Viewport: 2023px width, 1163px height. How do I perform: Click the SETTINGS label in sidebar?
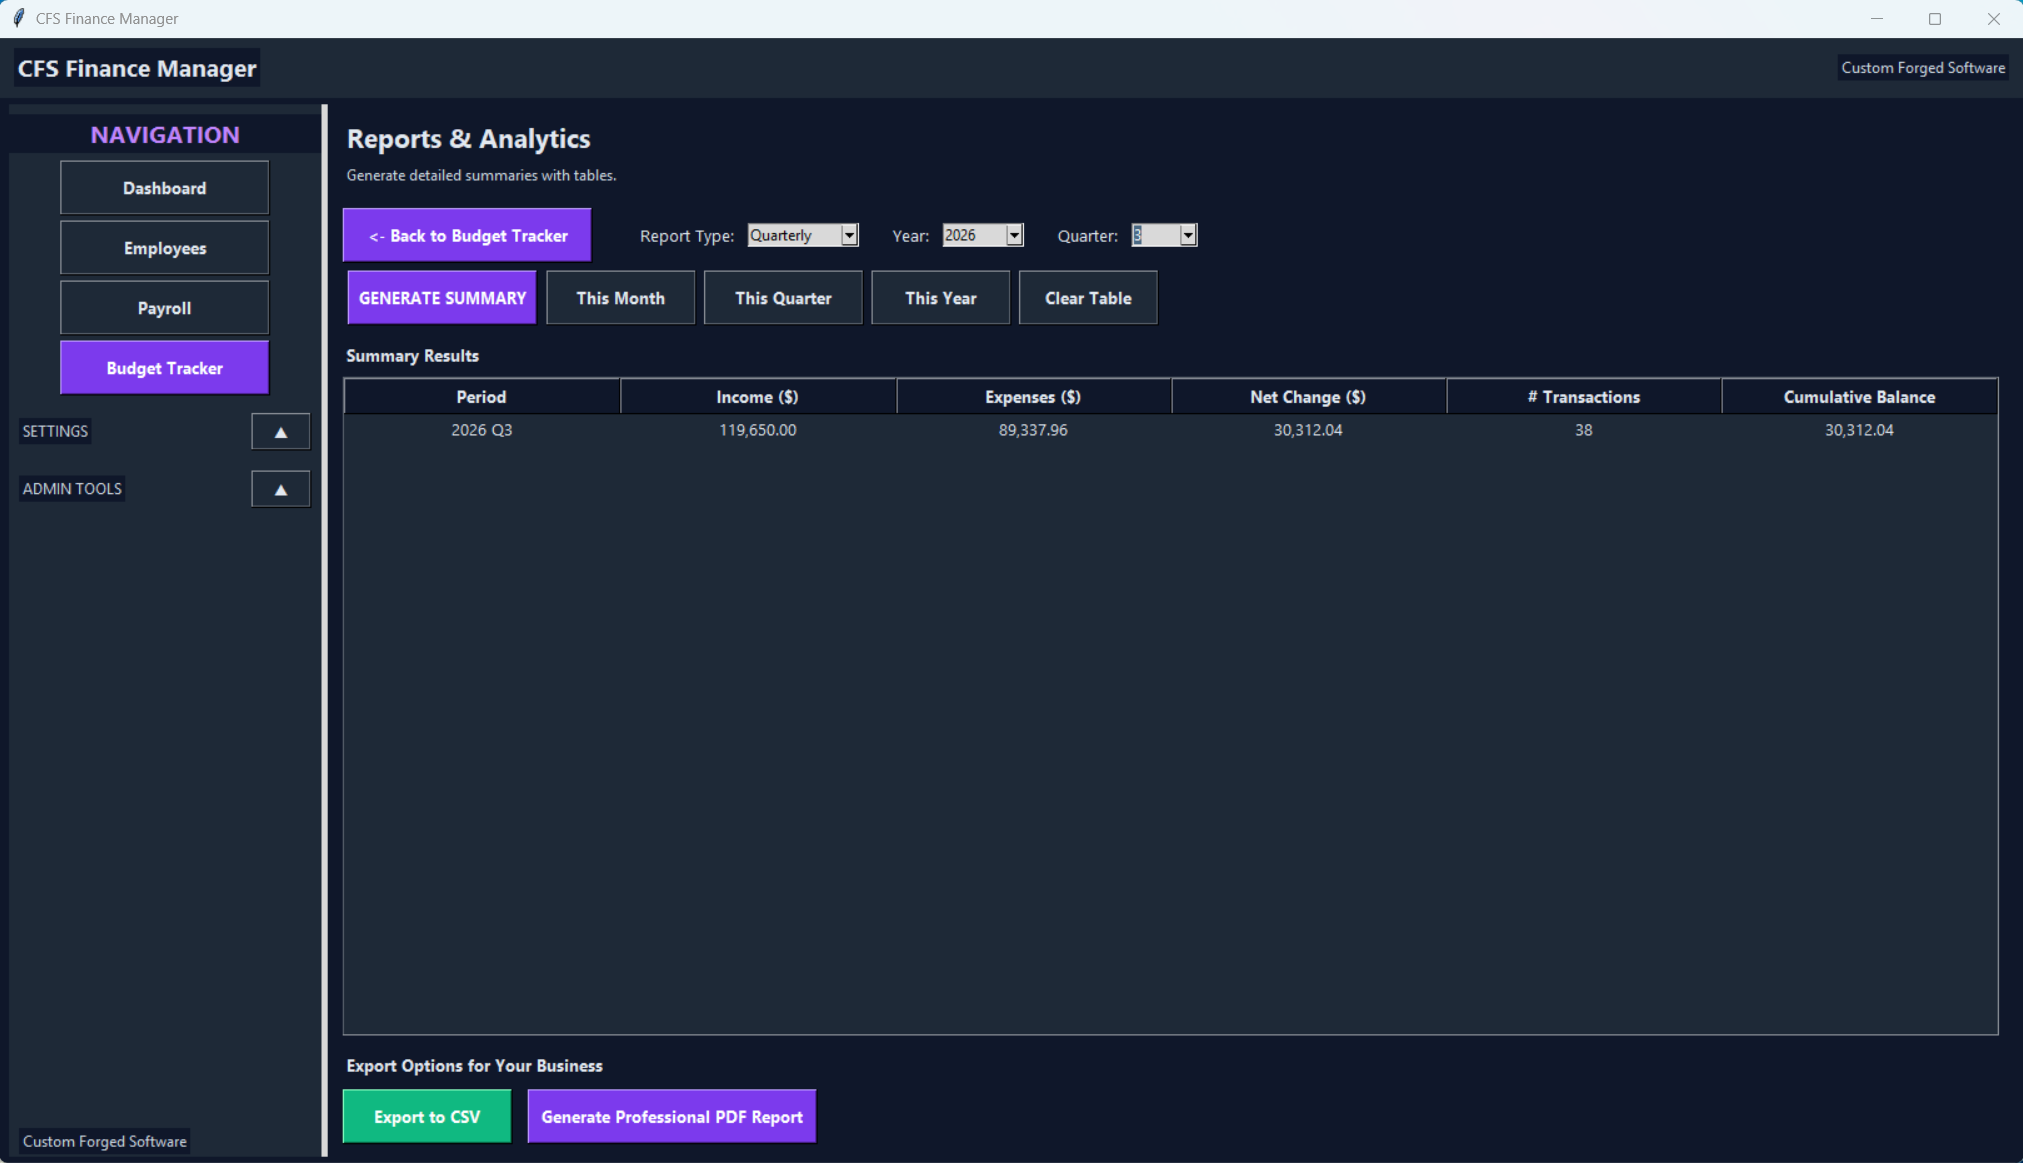[x=55, y=431]
